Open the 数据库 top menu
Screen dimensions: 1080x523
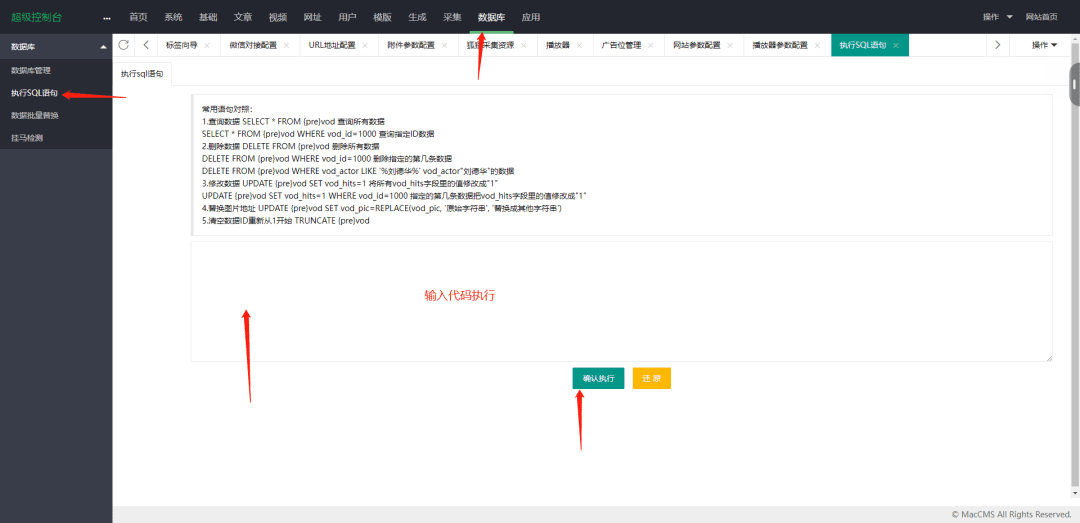click(x=491, y=17)
